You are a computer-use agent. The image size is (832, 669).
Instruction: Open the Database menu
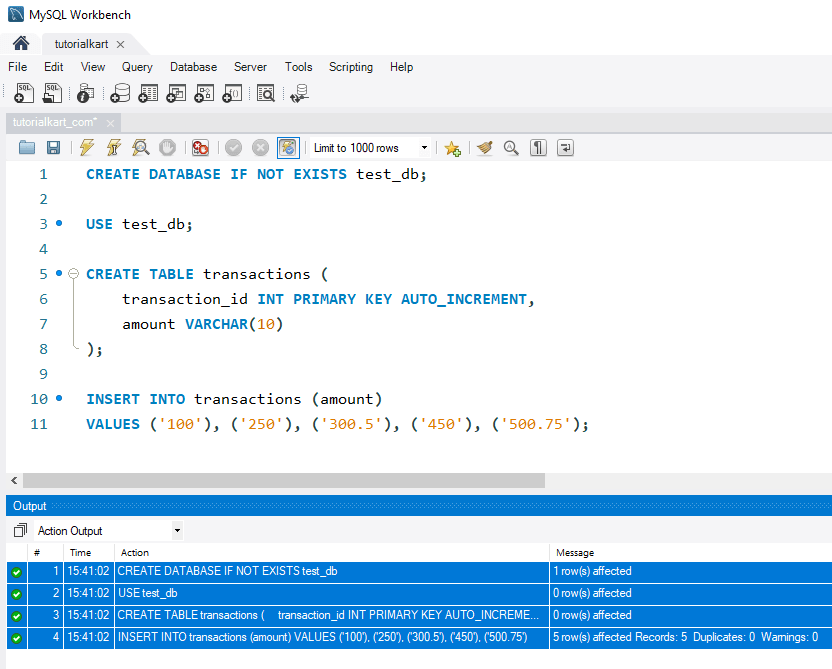point(193,67)
